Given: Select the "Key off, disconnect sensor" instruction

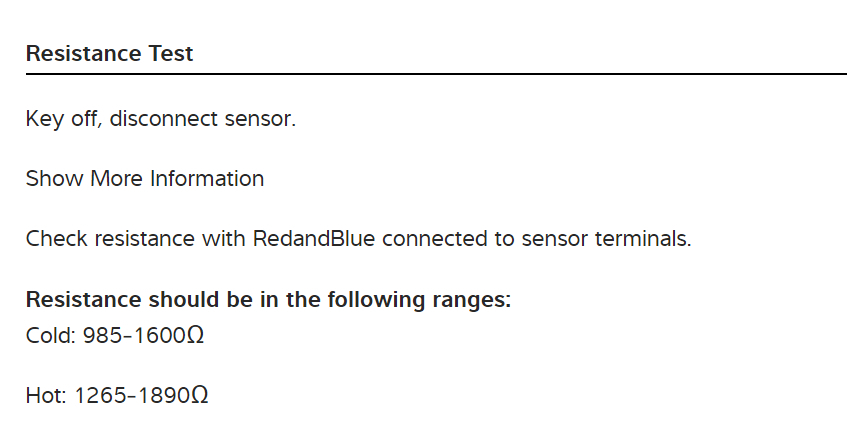Looking at the screenshot, I should pos(161,120).
